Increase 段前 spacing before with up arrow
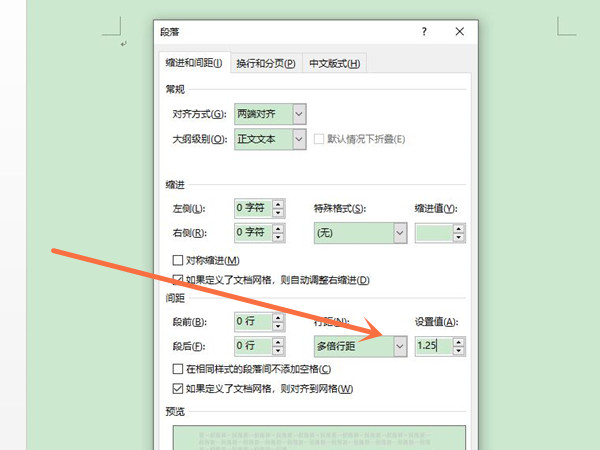Image resolution: width=600 pixels, height=450 pixels. 278,317
